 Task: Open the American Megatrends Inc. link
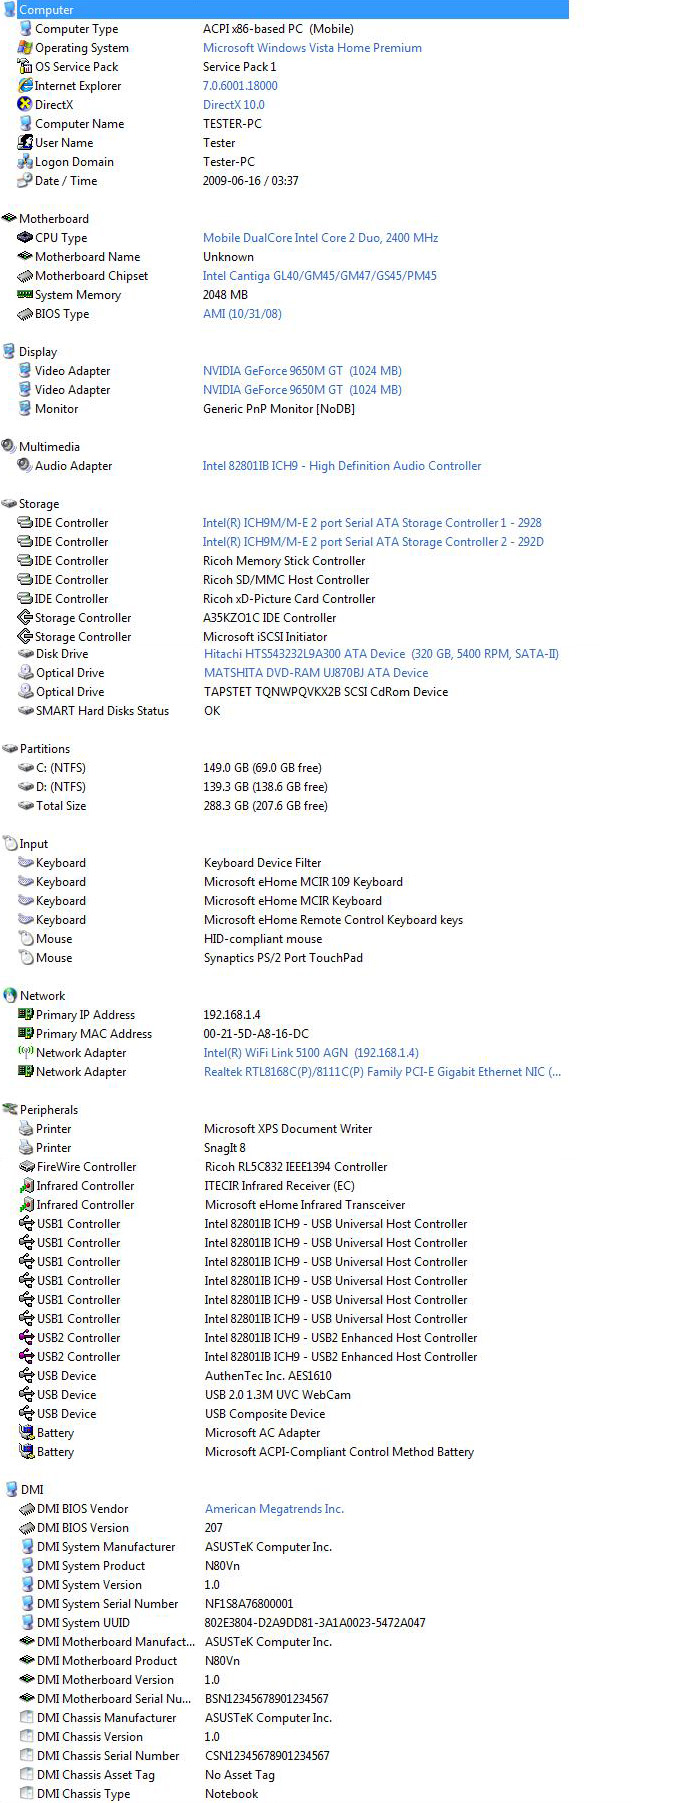pyautogui.click(x=274, y=1509)
